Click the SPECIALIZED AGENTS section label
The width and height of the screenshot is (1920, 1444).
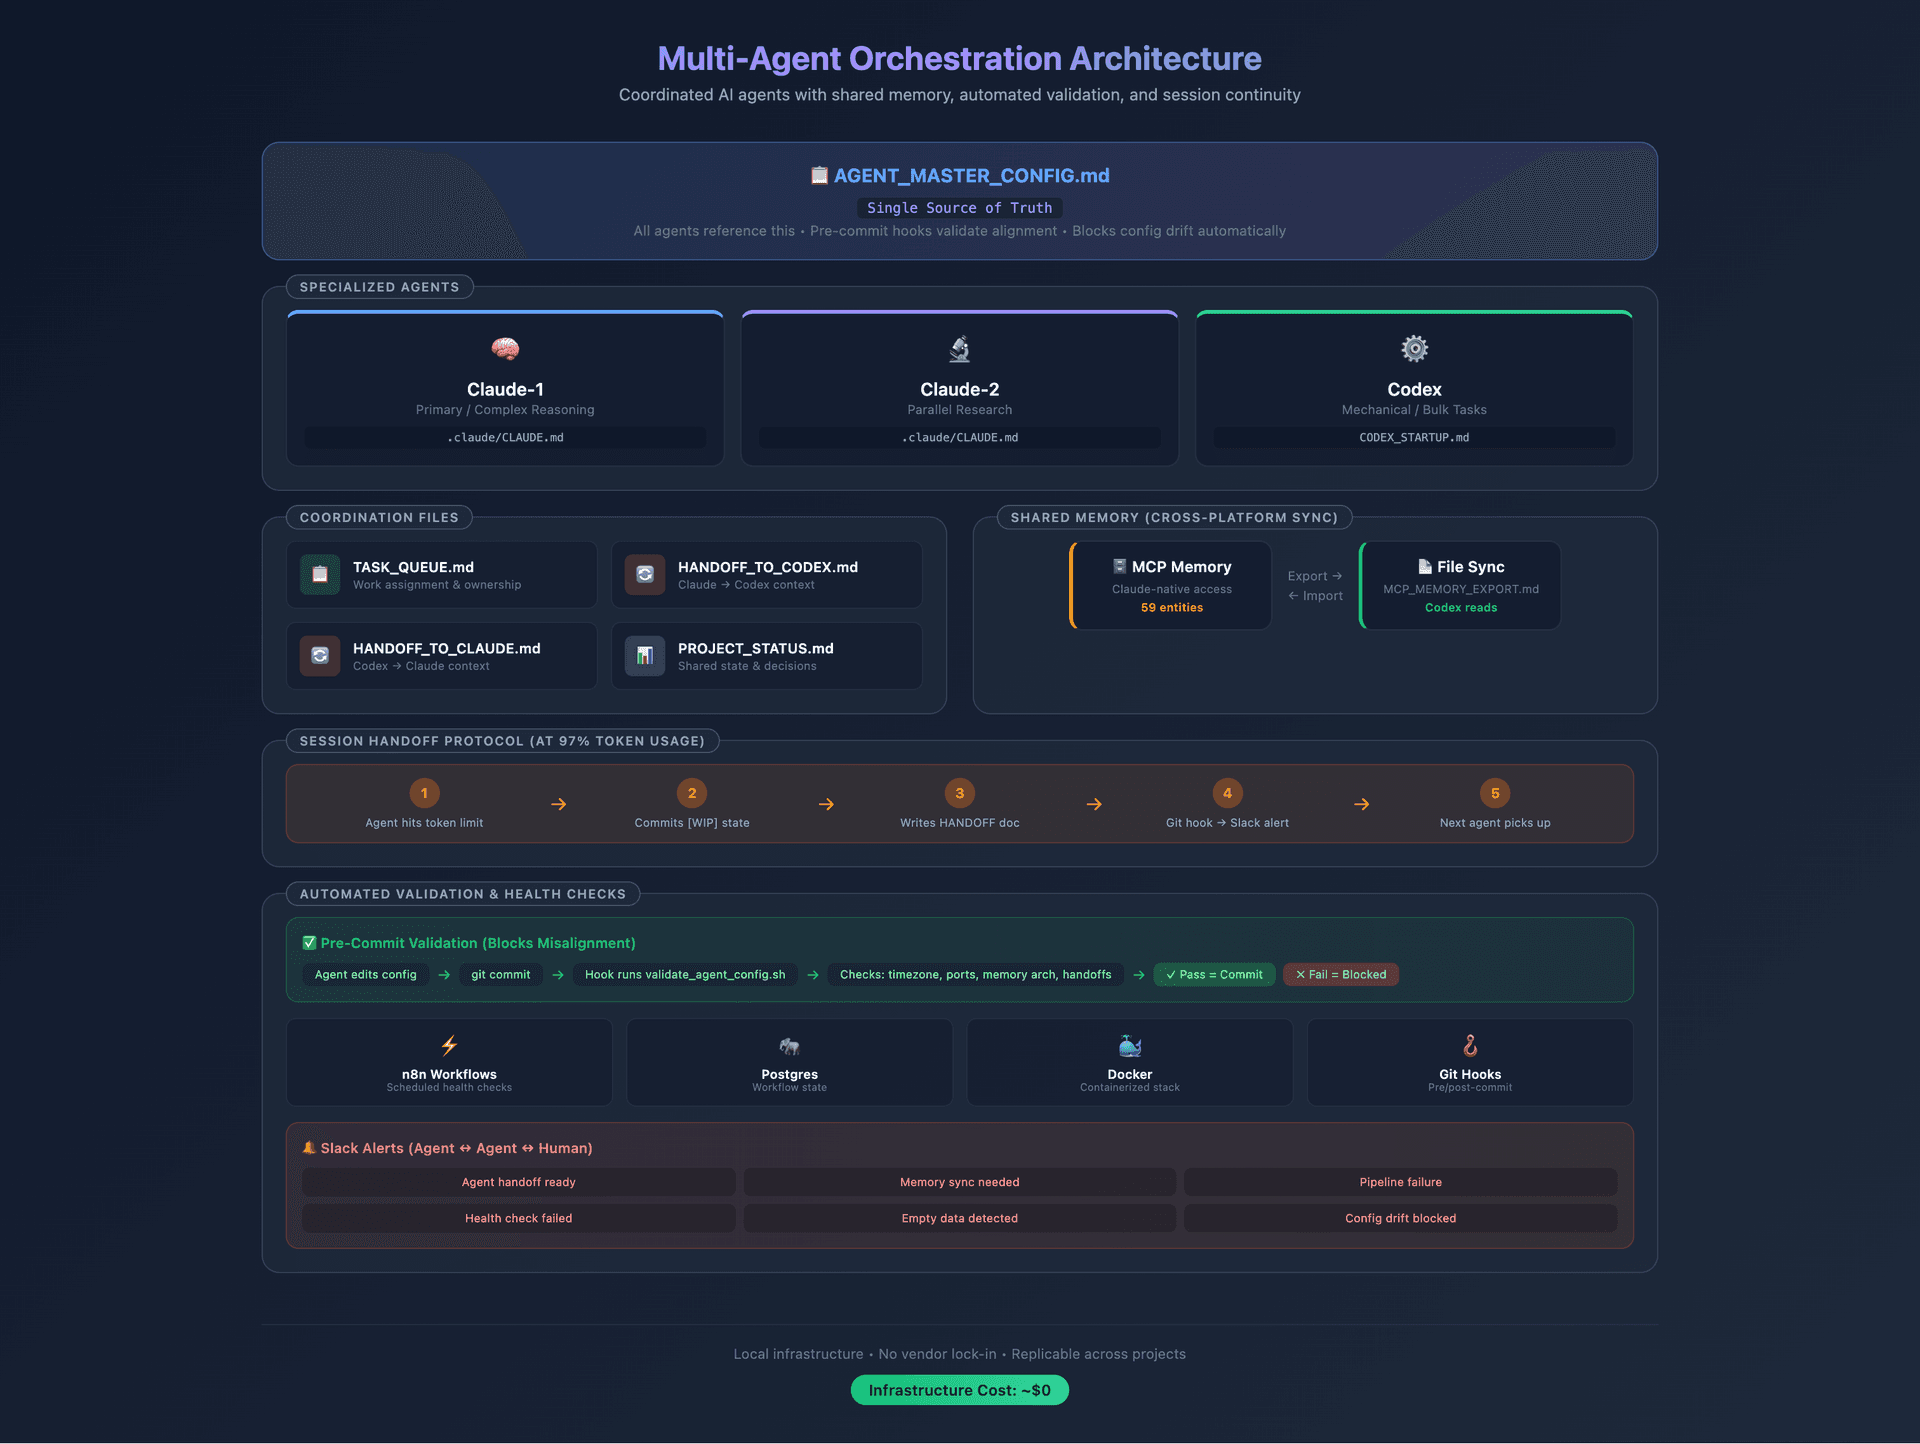[x=380, y=287]
